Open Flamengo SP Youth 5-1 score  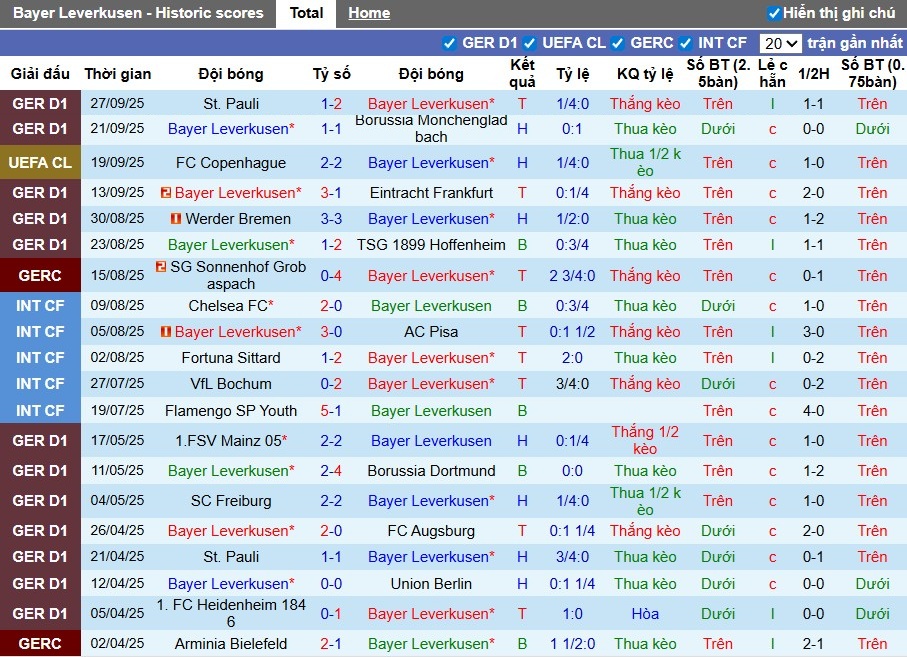pos(331,411)
